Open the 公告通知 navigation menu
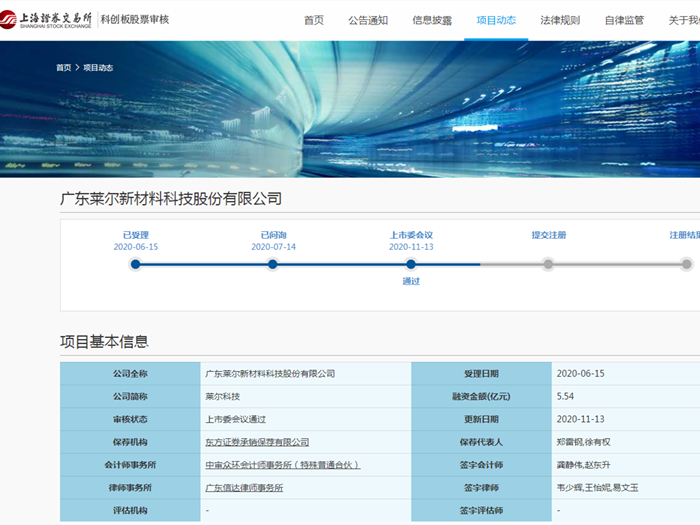 click(368, 20)
